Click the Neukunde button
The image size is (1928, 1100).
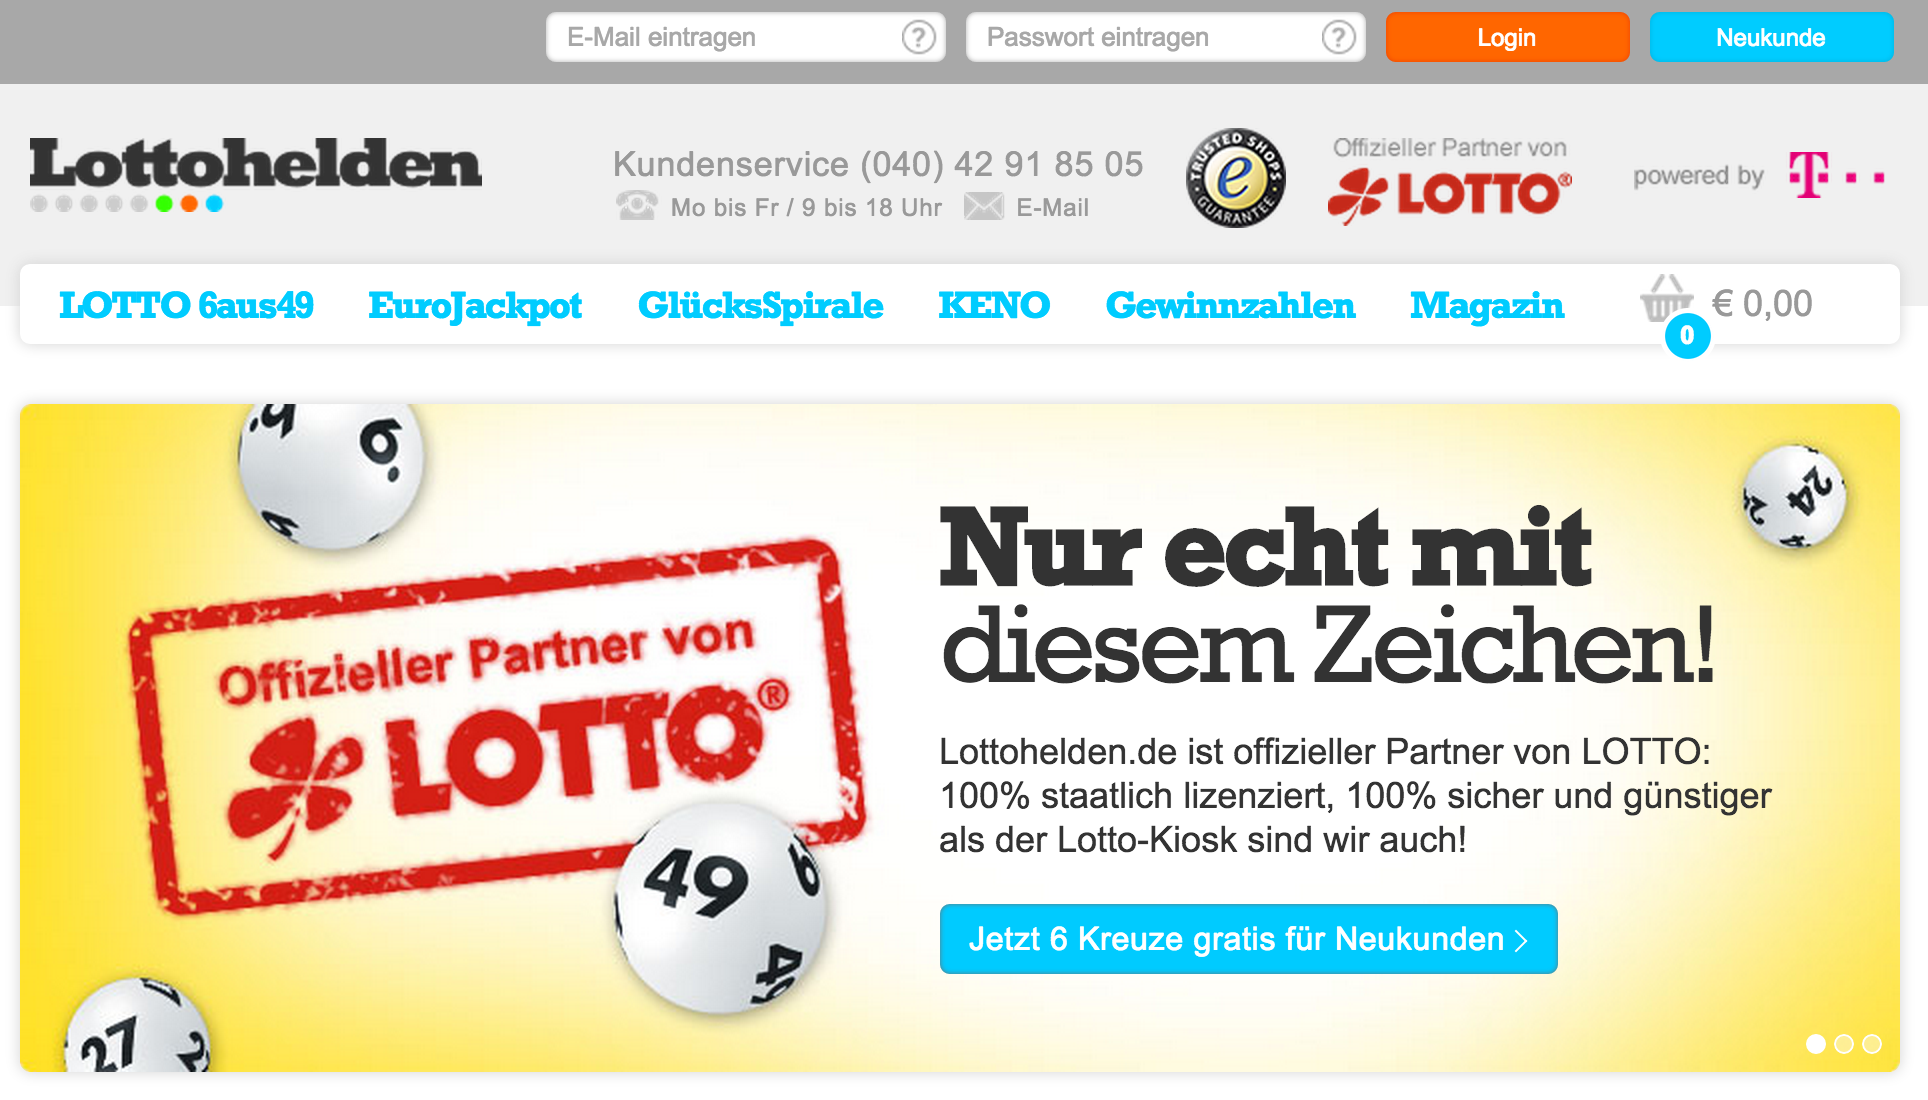point(1771,37)
